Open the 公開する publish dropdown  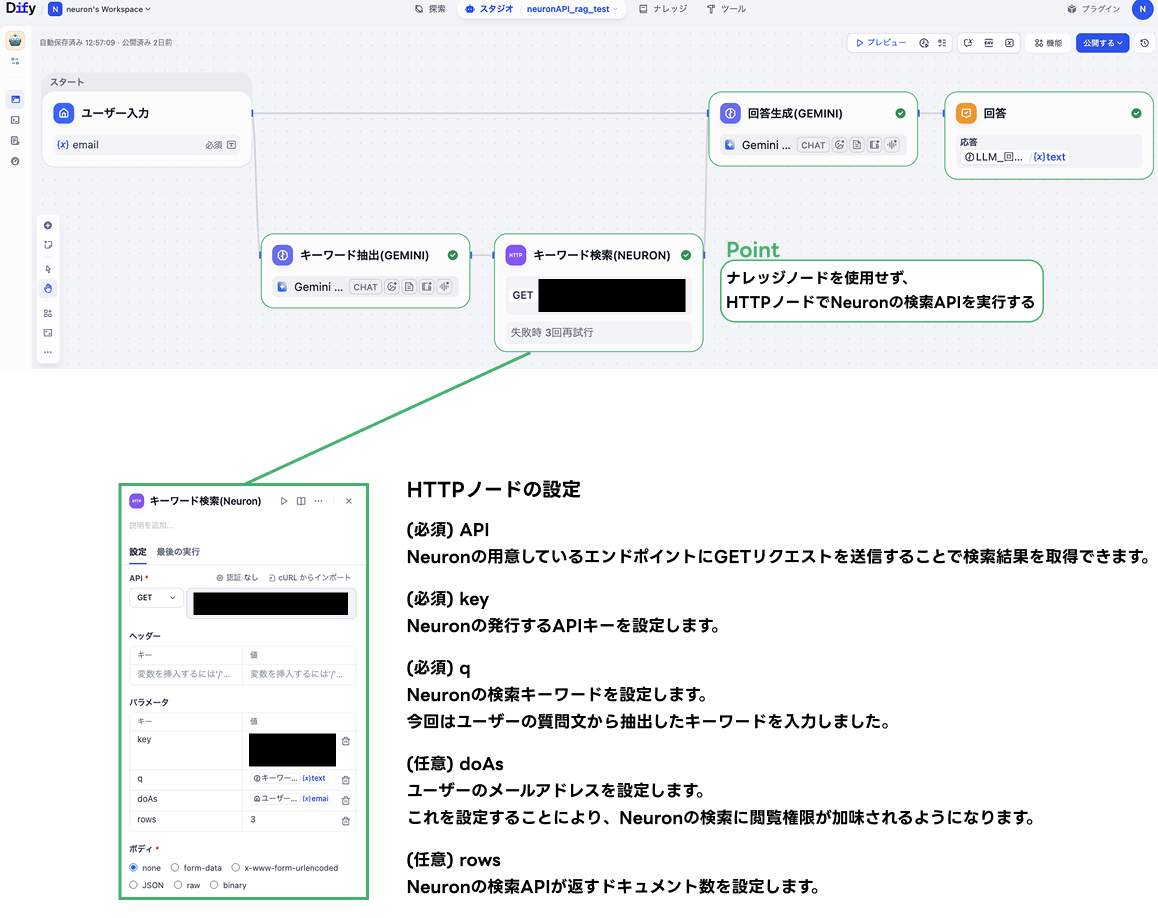point(1101,43)
